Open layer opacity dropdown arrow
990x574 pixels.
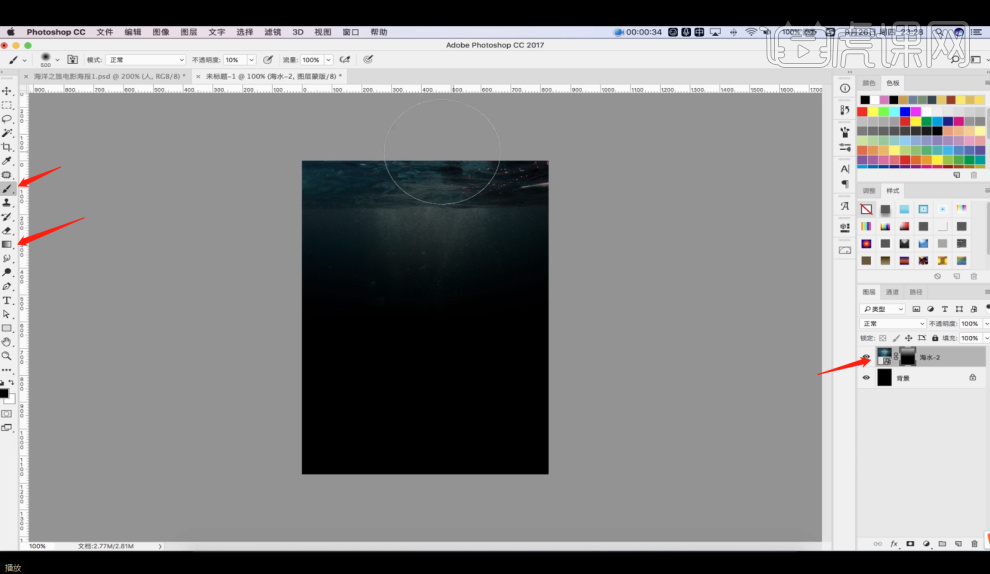tap(986, 323)
